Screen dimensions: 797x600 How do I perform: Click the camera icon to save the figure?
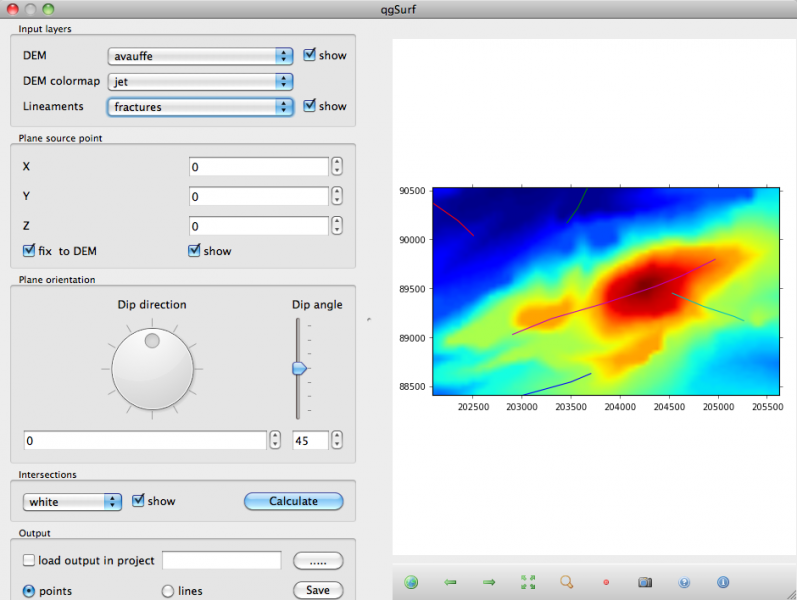coord(645,582)
